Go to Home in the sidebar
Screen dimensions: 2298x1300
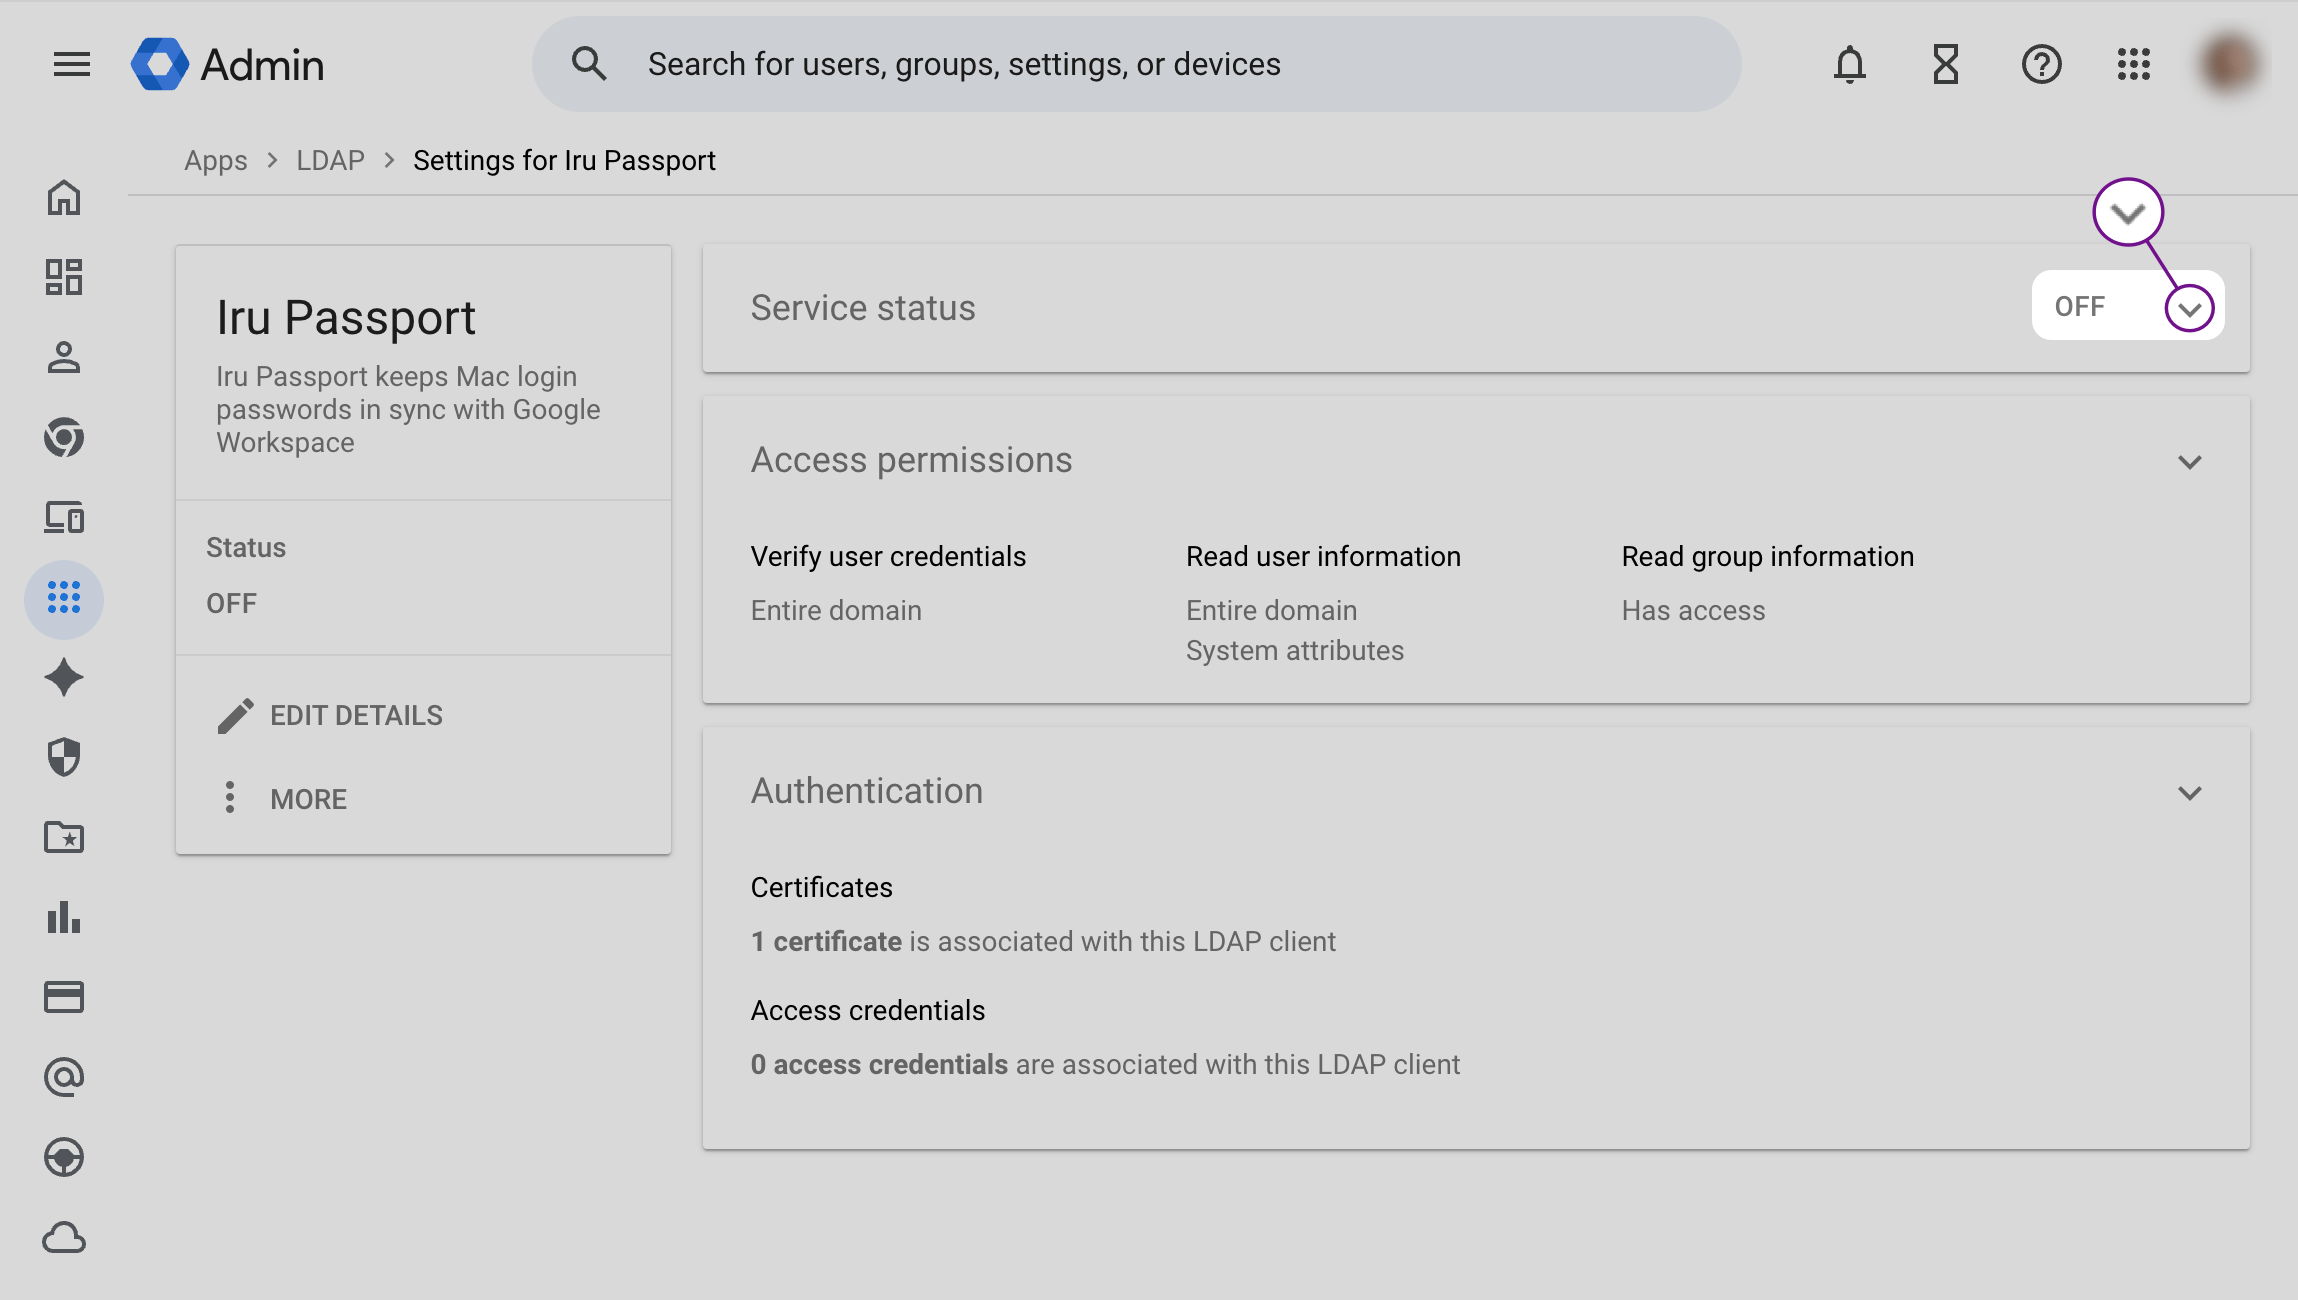64,198
